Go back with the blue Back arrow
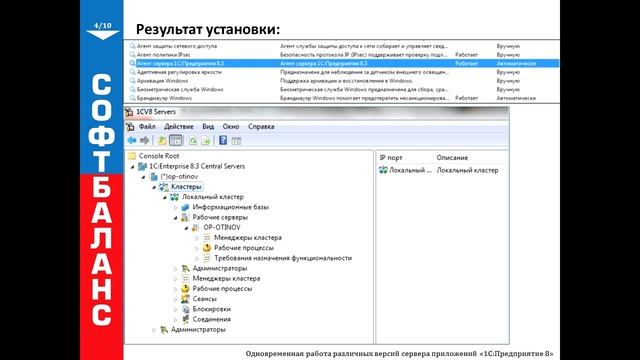The height and width of the screenshot is (360, 640). (131, 141)
